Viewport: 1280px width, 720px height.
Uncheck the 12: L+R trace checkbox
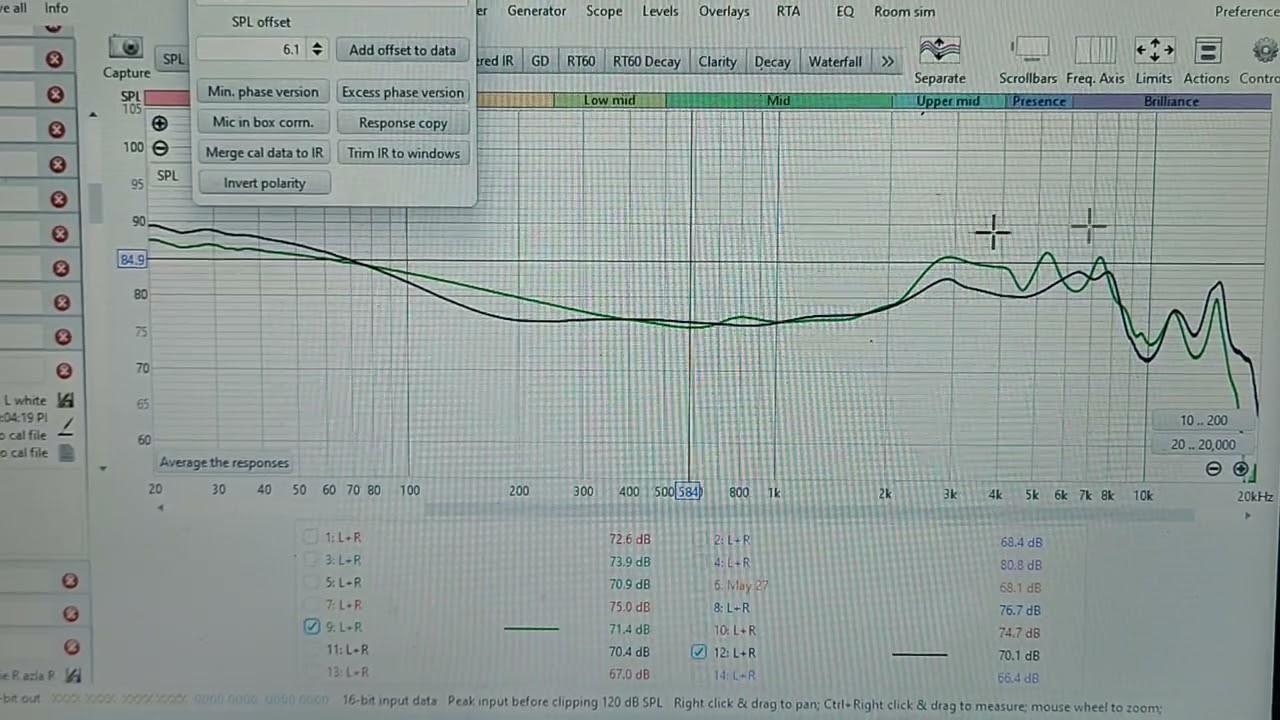coord(699,652)
